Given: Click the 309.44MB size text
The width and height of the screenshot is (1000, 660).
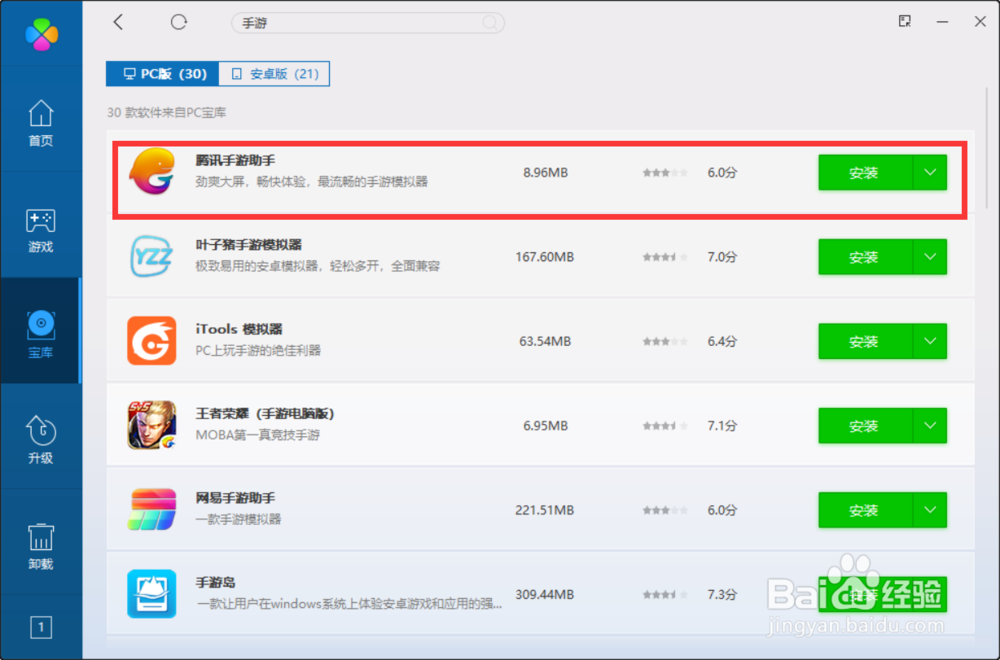Looking at the screenshot, I should pos(545,594).
